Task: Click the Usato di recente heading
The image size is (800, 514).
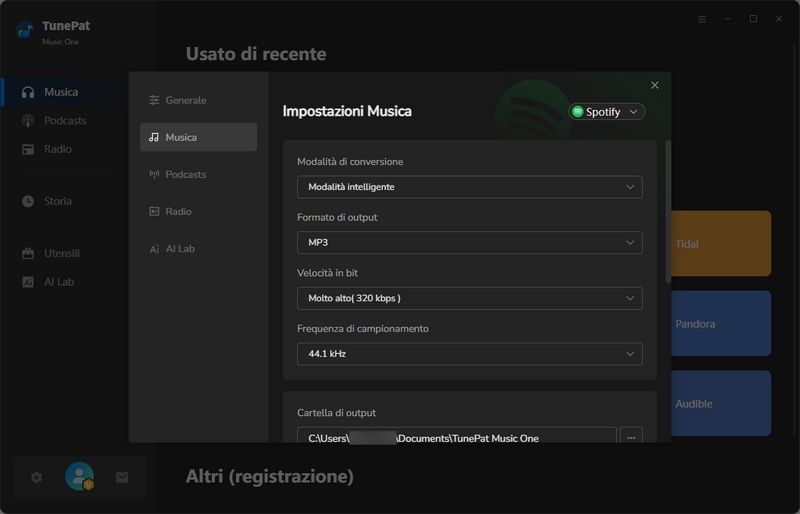Action: [x=256, y=54]
